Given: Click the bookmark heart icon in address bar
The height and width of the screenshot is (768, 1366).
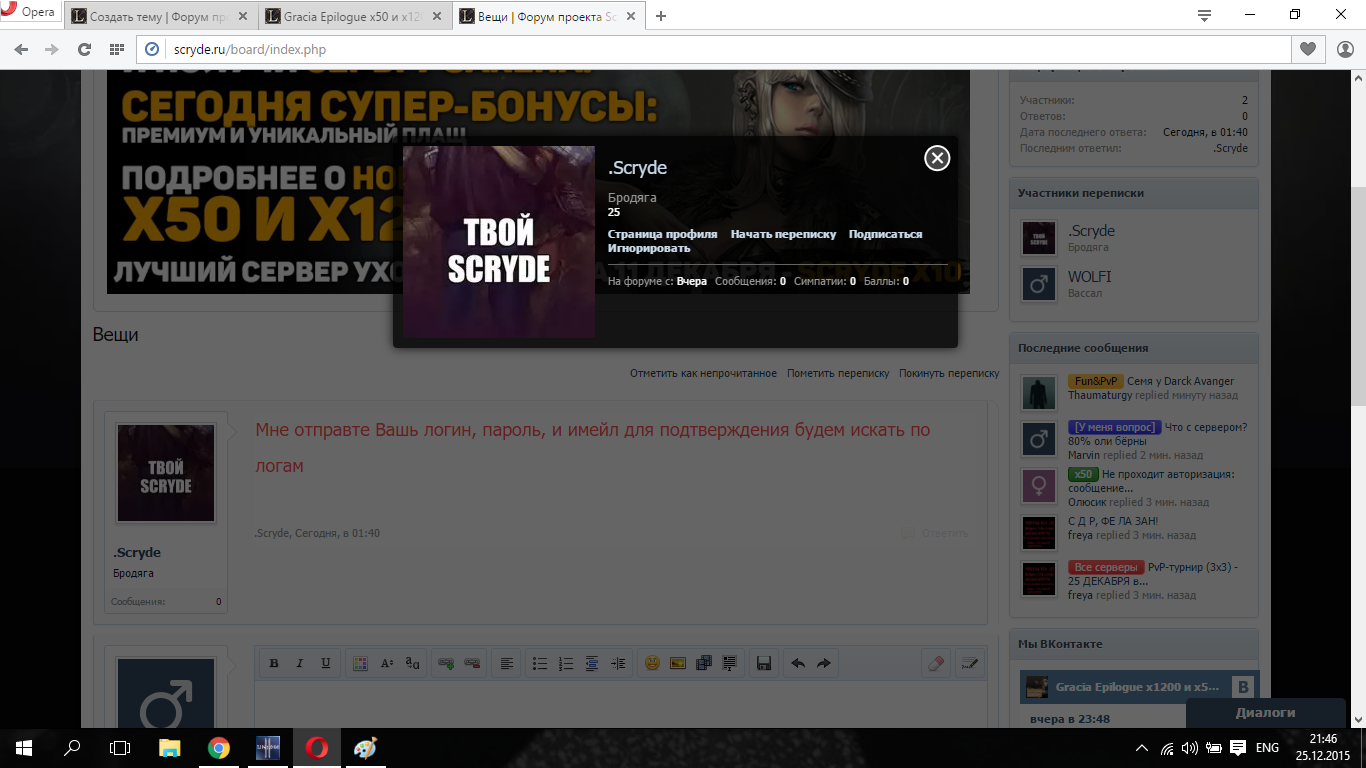Looking at the screenshot, I should point(1307,49).
